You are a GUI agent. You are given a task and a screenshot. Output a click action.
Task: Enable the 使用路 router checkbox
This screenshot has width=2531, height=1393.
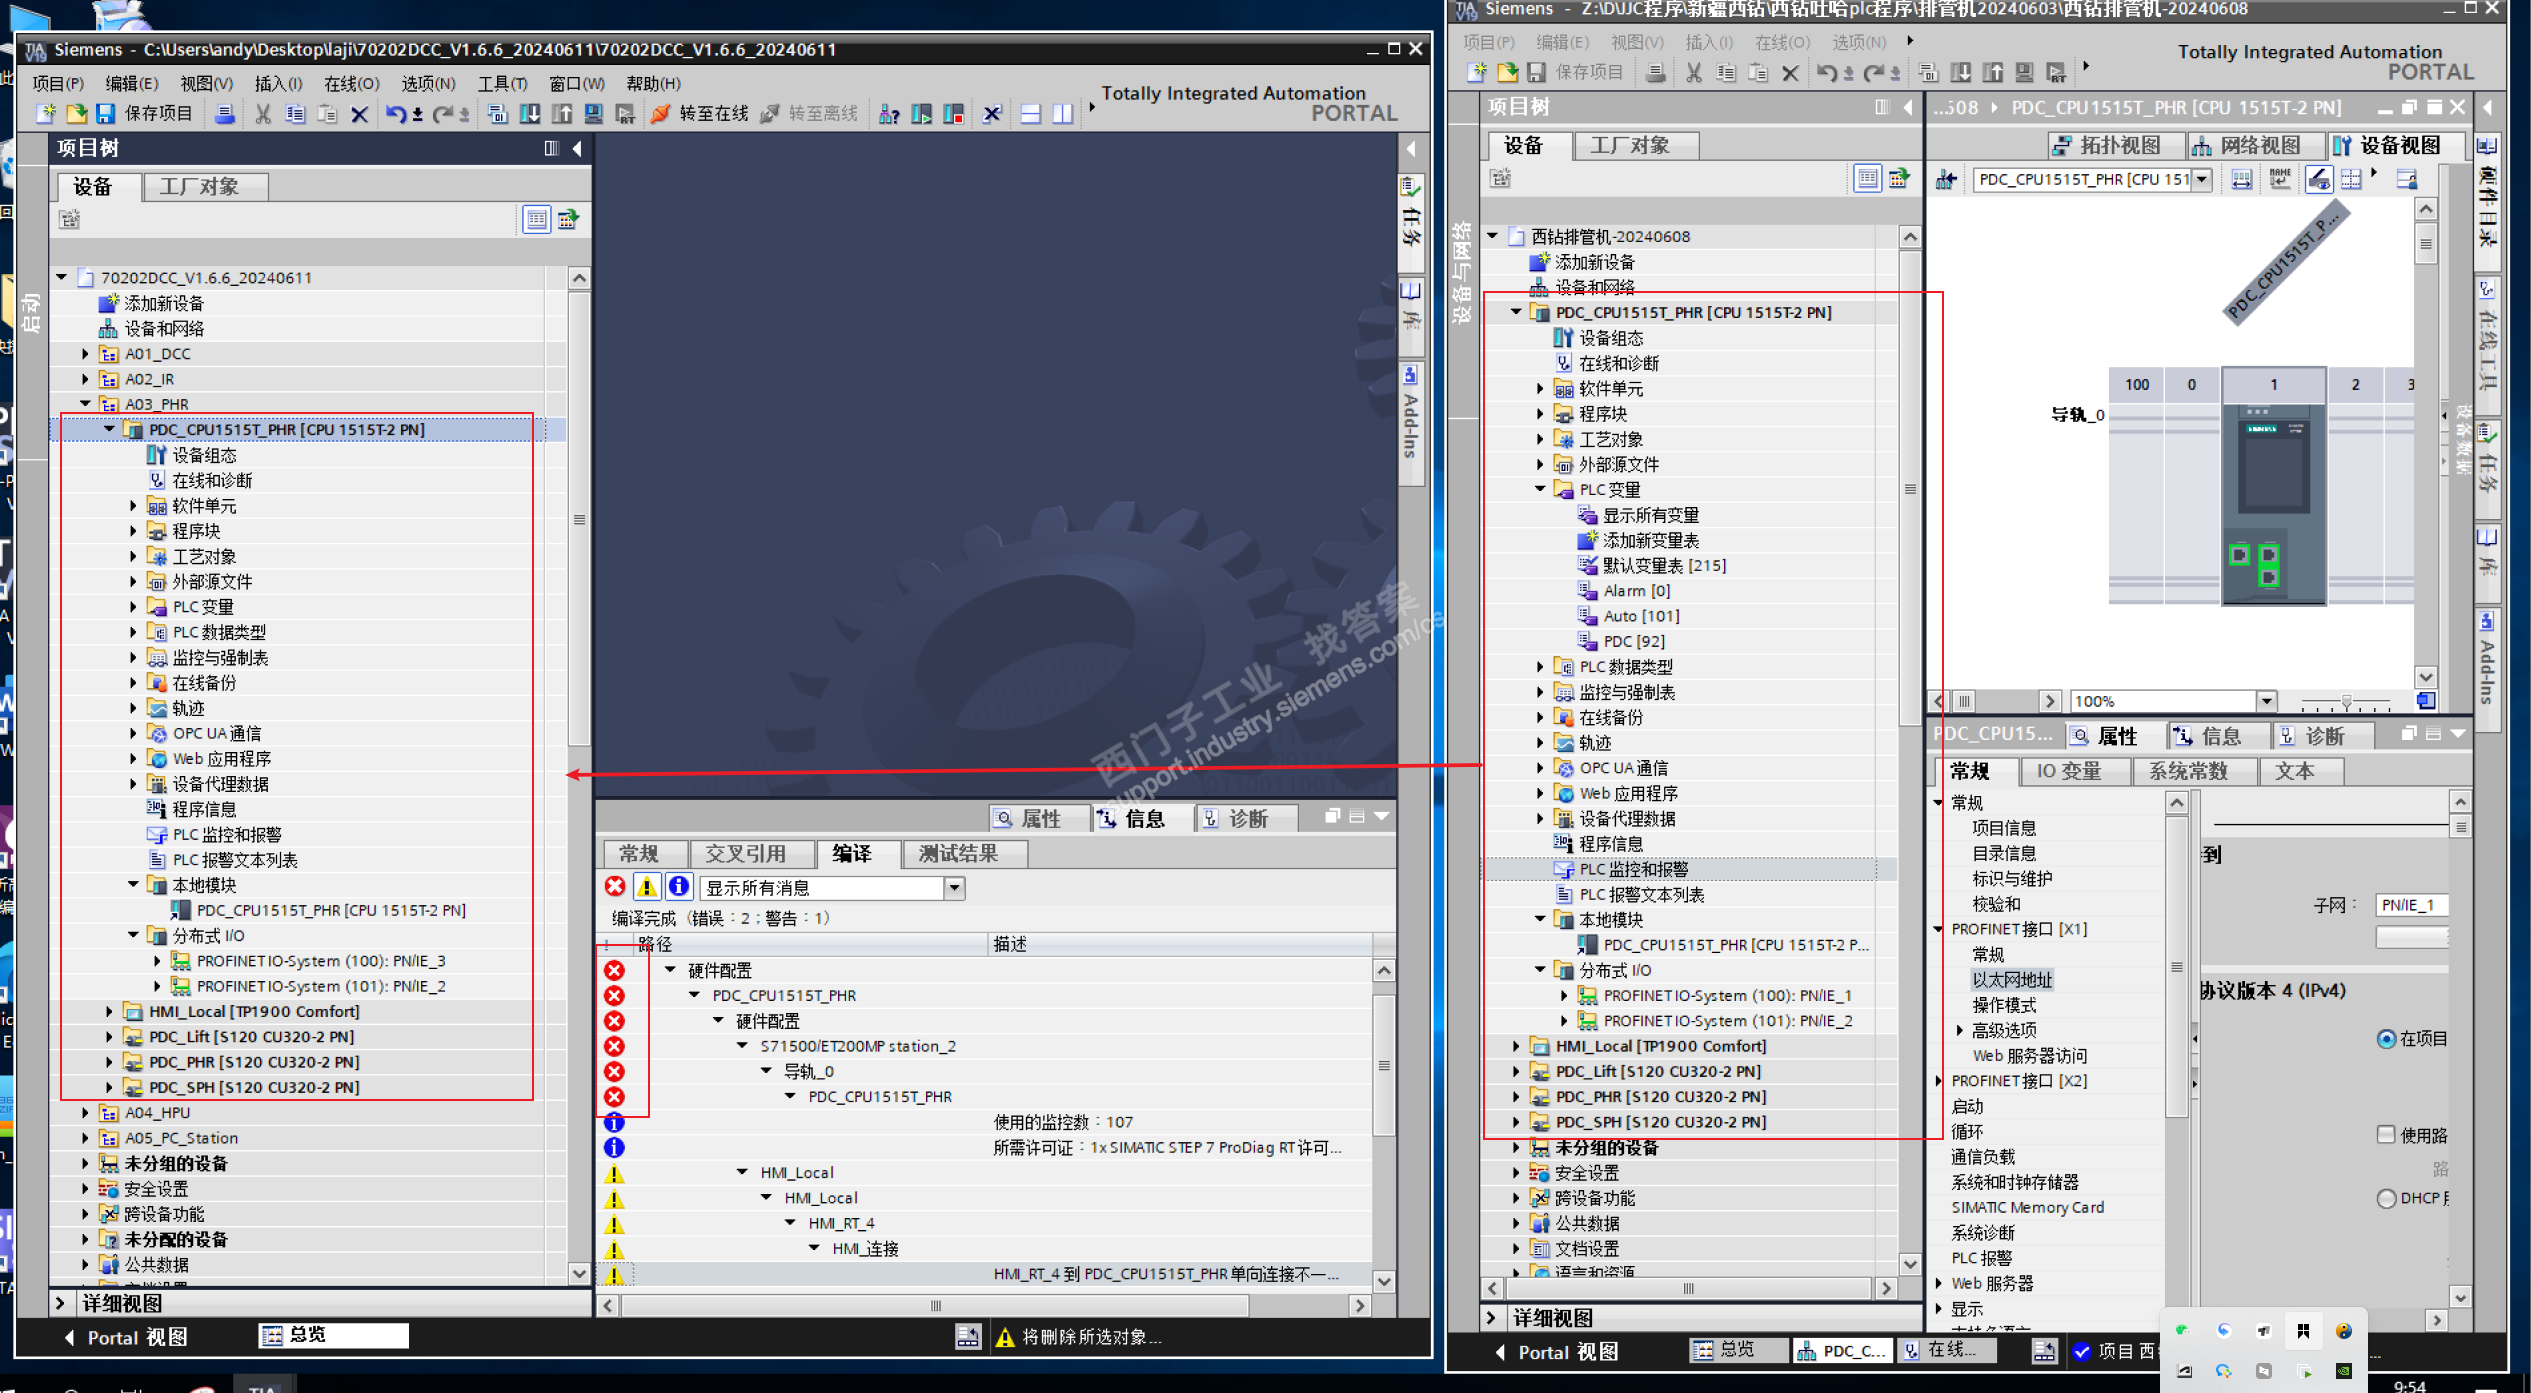click(2386, 1134)
